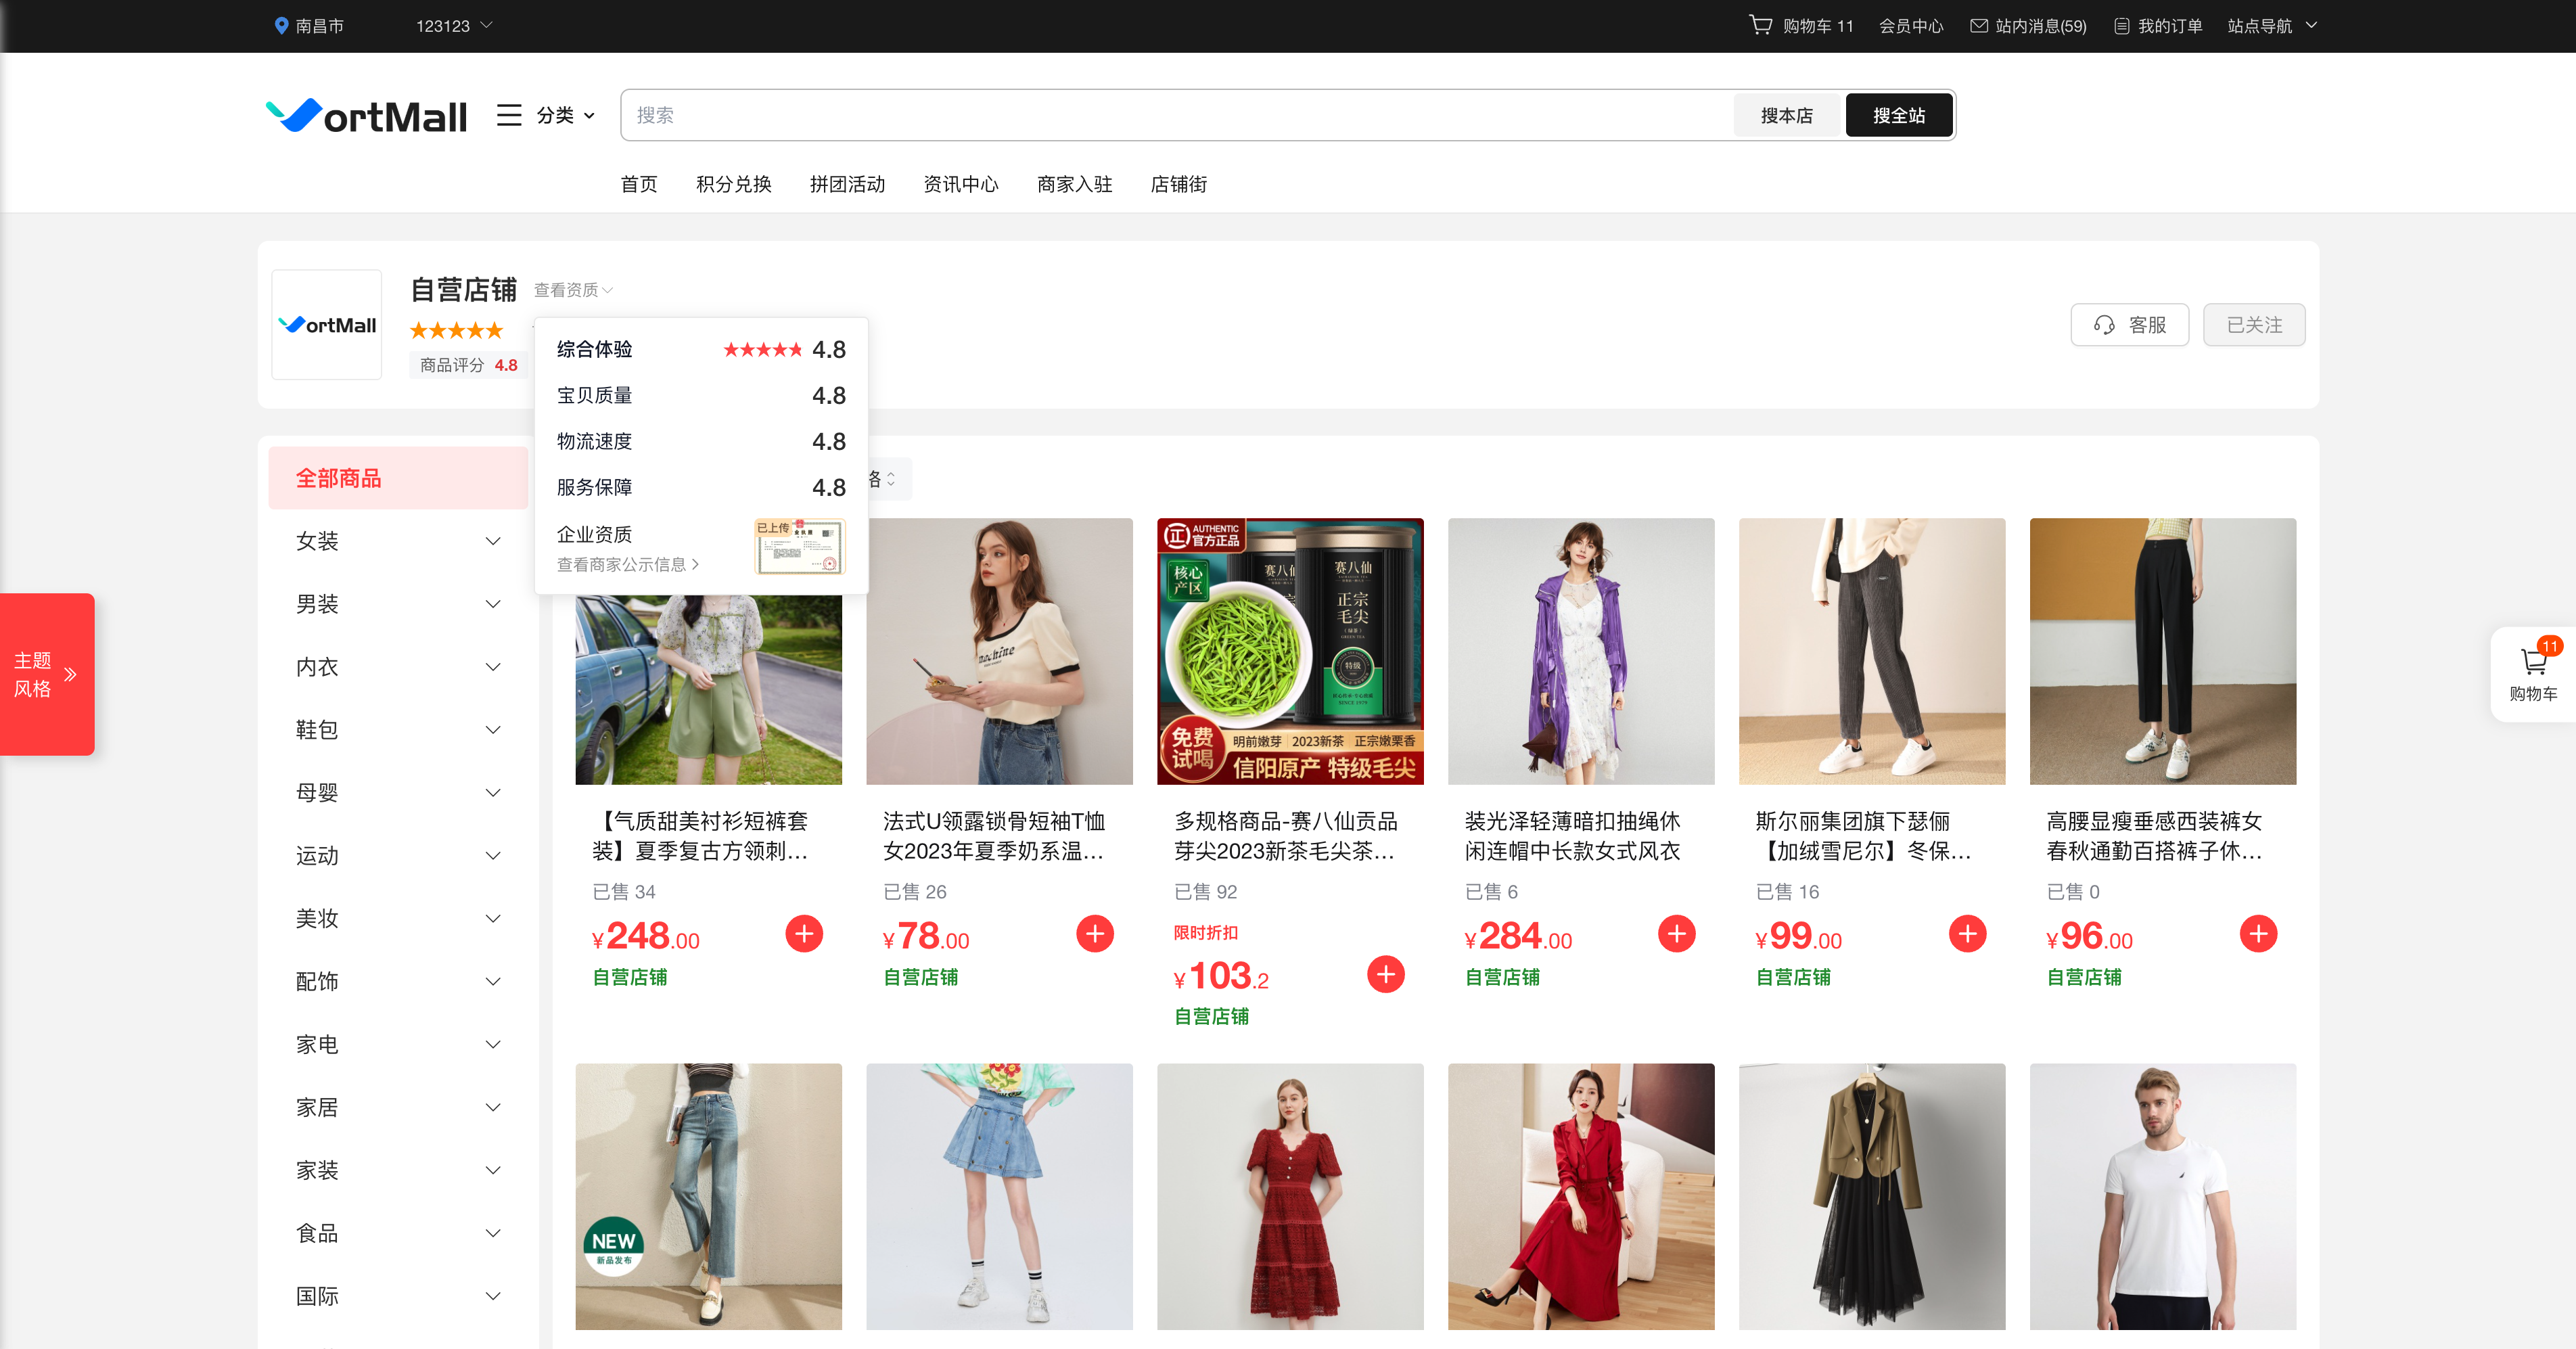Select 全部商品 in sidebar
The image size is (2576, 1349).
point(398,478)
